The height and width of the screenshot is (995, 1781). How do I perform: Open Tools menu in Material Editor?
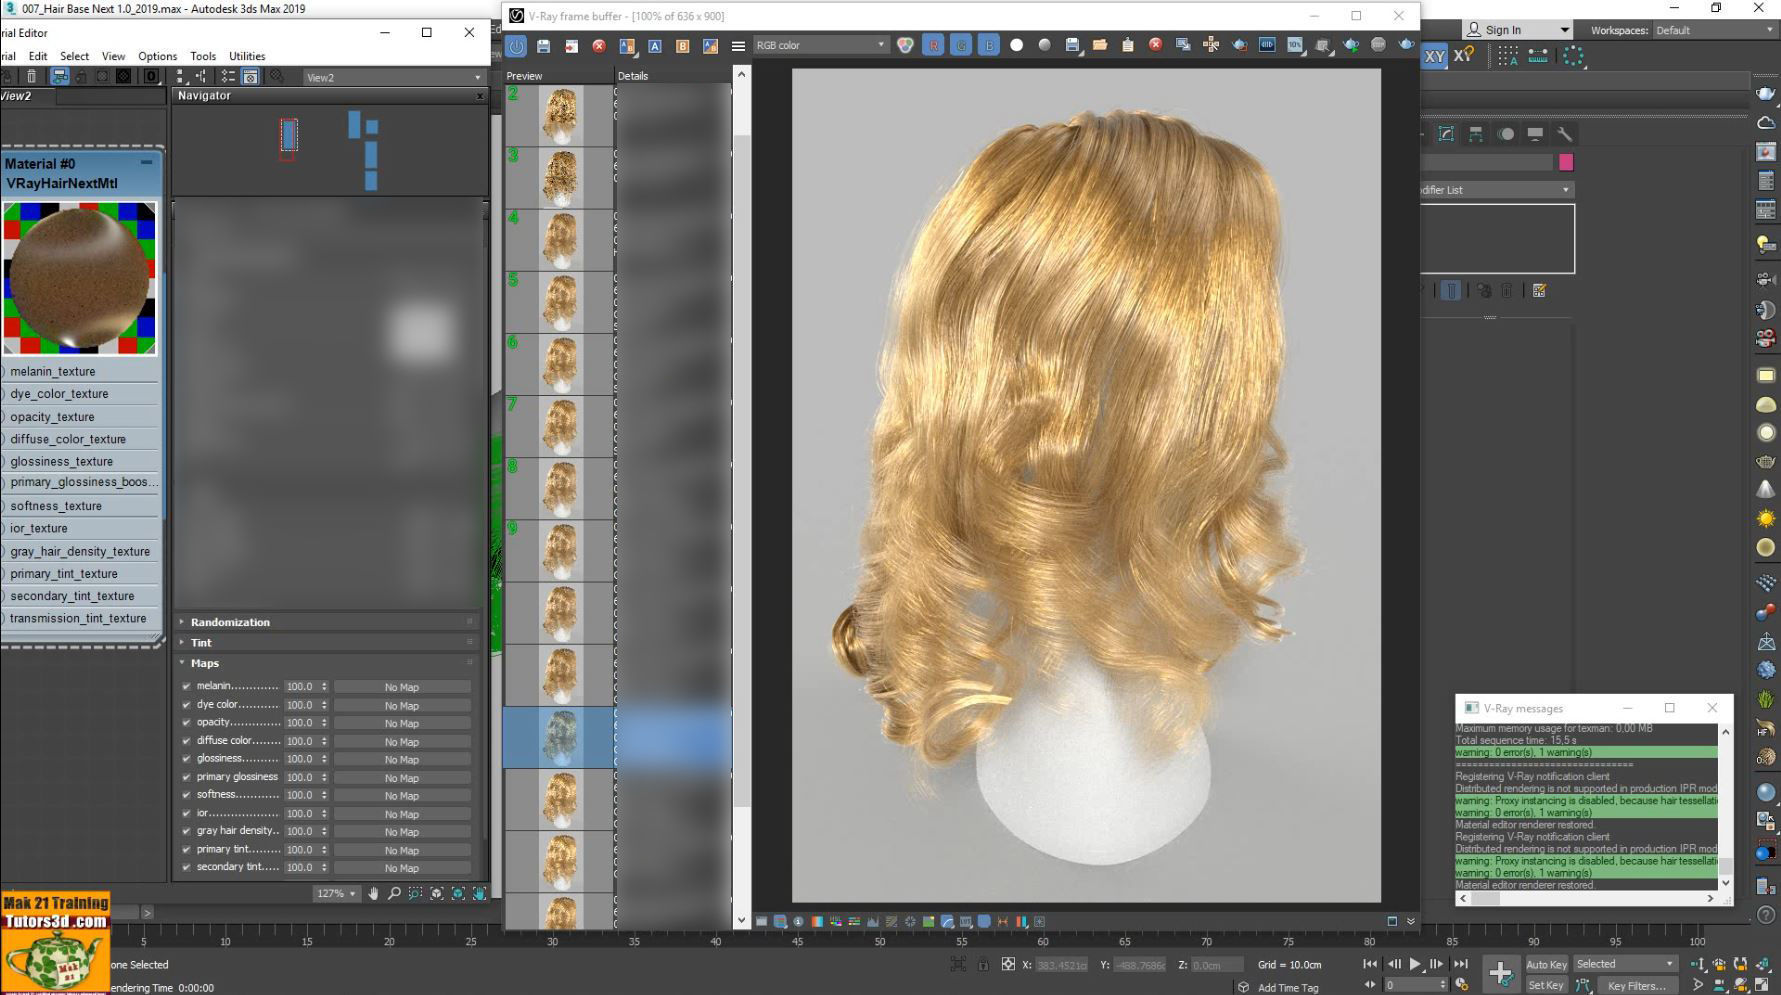(x=203, y=56)
